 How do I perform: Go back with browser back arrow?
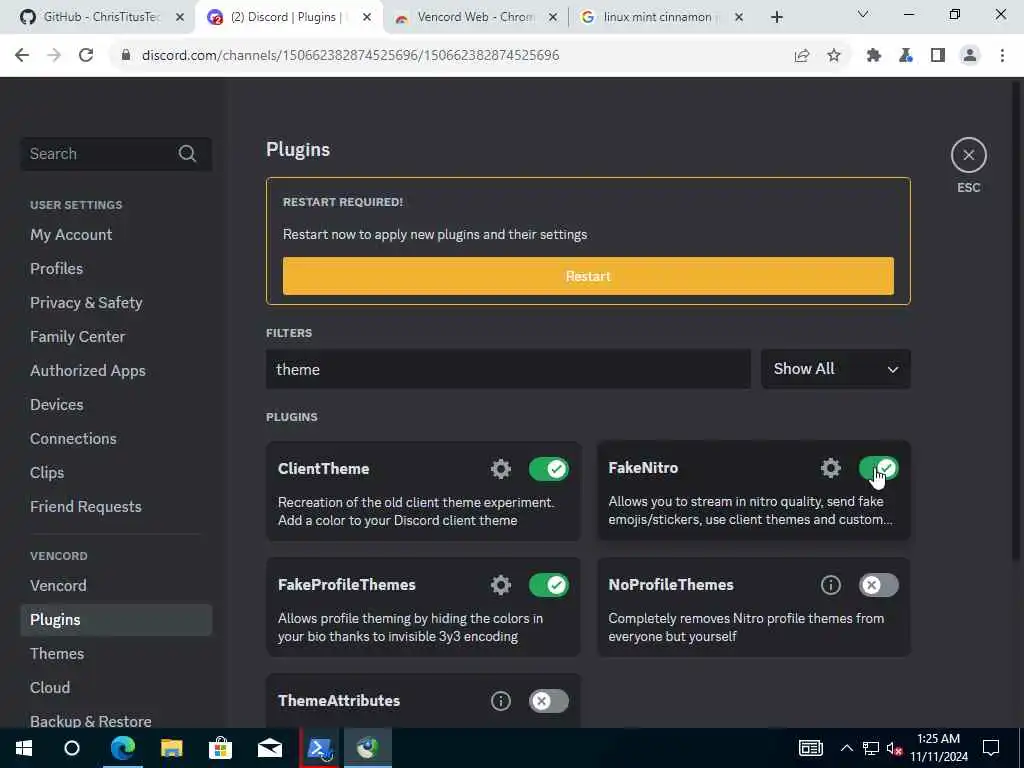[22, 55]
